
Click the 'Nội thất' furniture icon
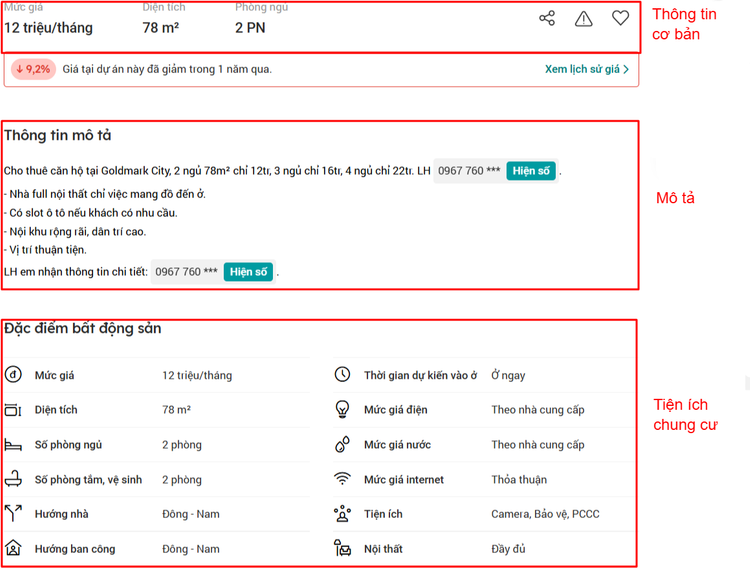(x=343, y=549)
